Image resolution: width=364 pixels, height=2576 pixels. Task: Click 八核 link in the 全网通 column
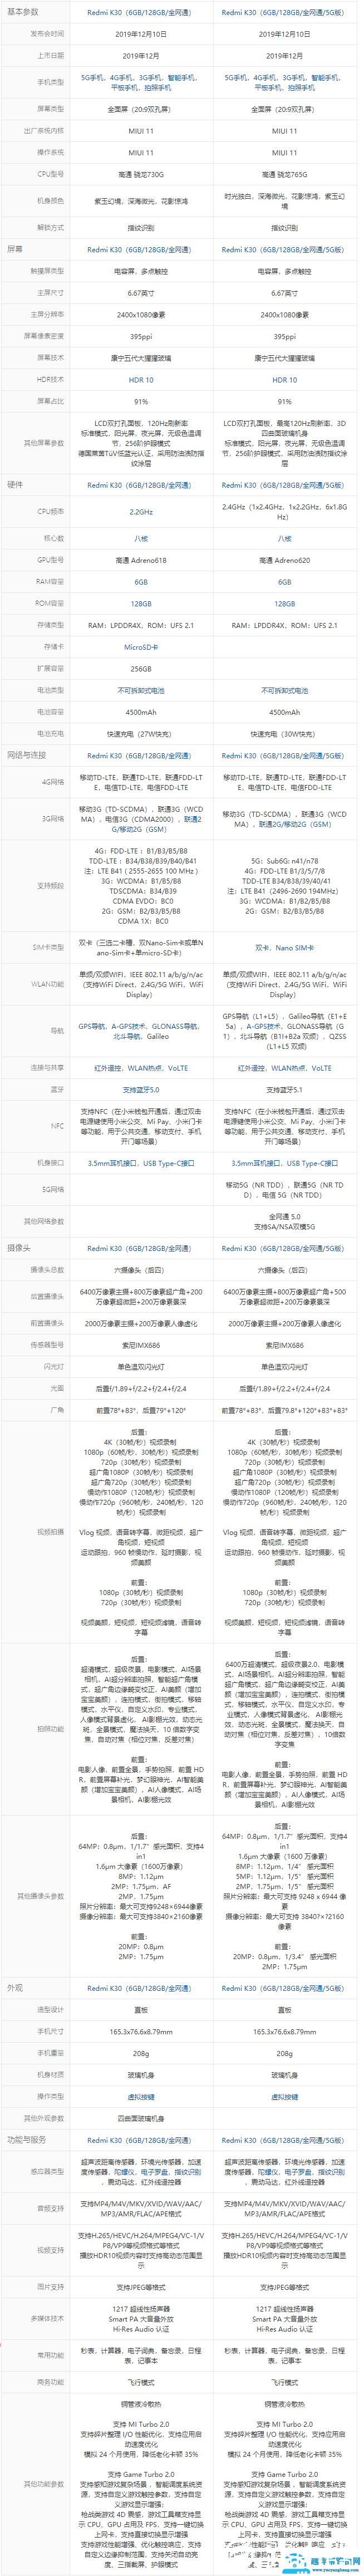pyautogui.click(x=141, y=538)
